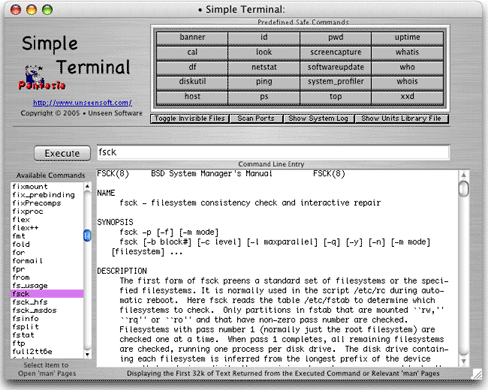Minimize the Simple Terminal window
Image resolution: width=488 pixels, height=390 pixels.
tap(32, 10)
